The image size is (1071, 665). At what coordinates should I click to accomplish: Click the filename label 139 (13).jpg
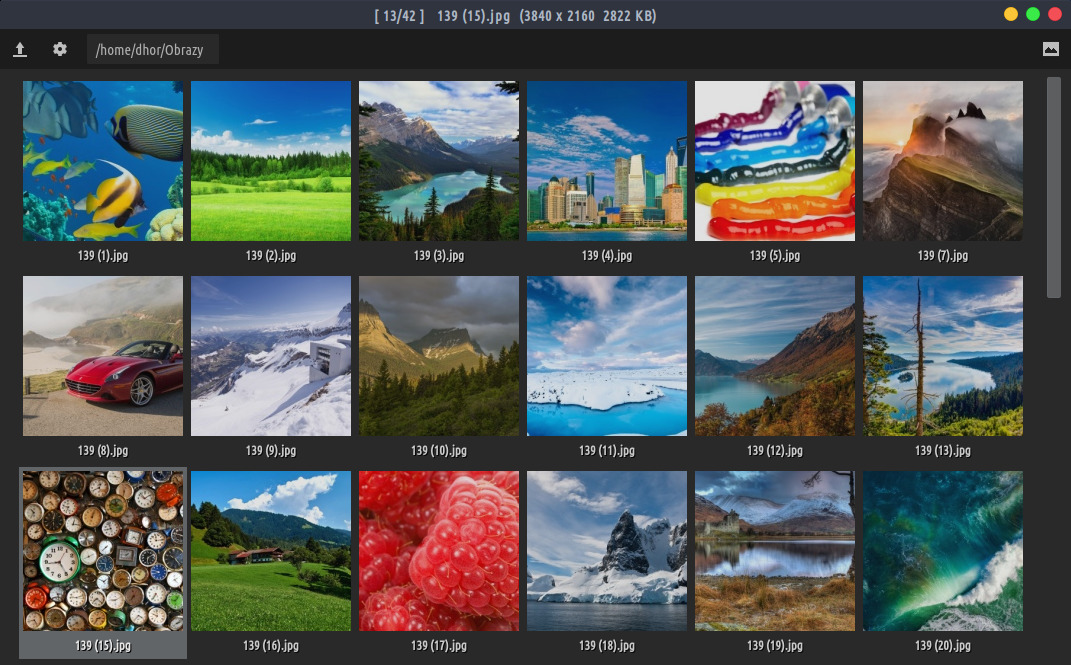tap(943, 451)
